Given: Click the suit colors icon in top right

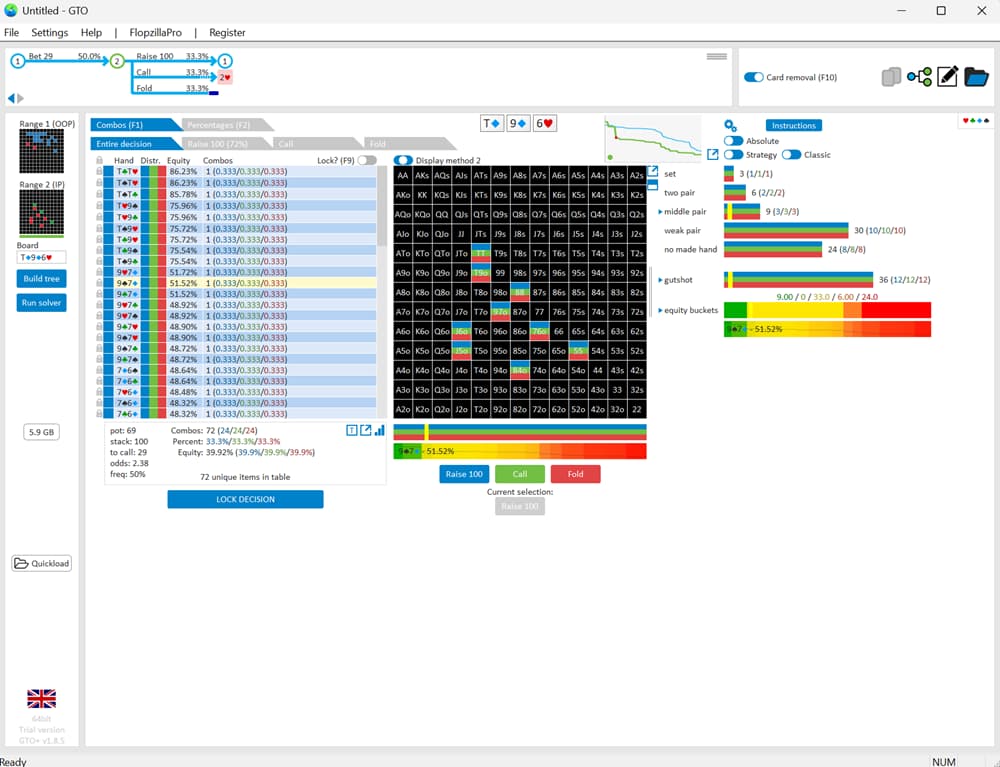Looking at the screenshot, I should coord(976,121).
